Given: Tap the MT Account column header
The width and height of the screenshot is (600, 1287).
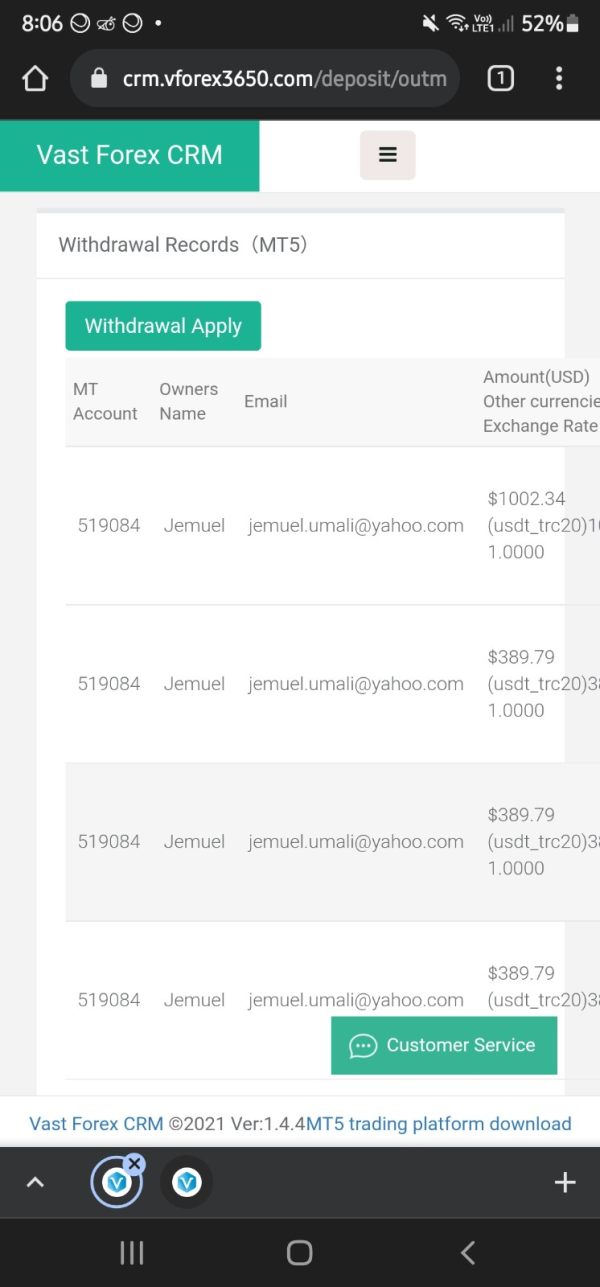Looking at the screenshot, I should tap(105, 402).
